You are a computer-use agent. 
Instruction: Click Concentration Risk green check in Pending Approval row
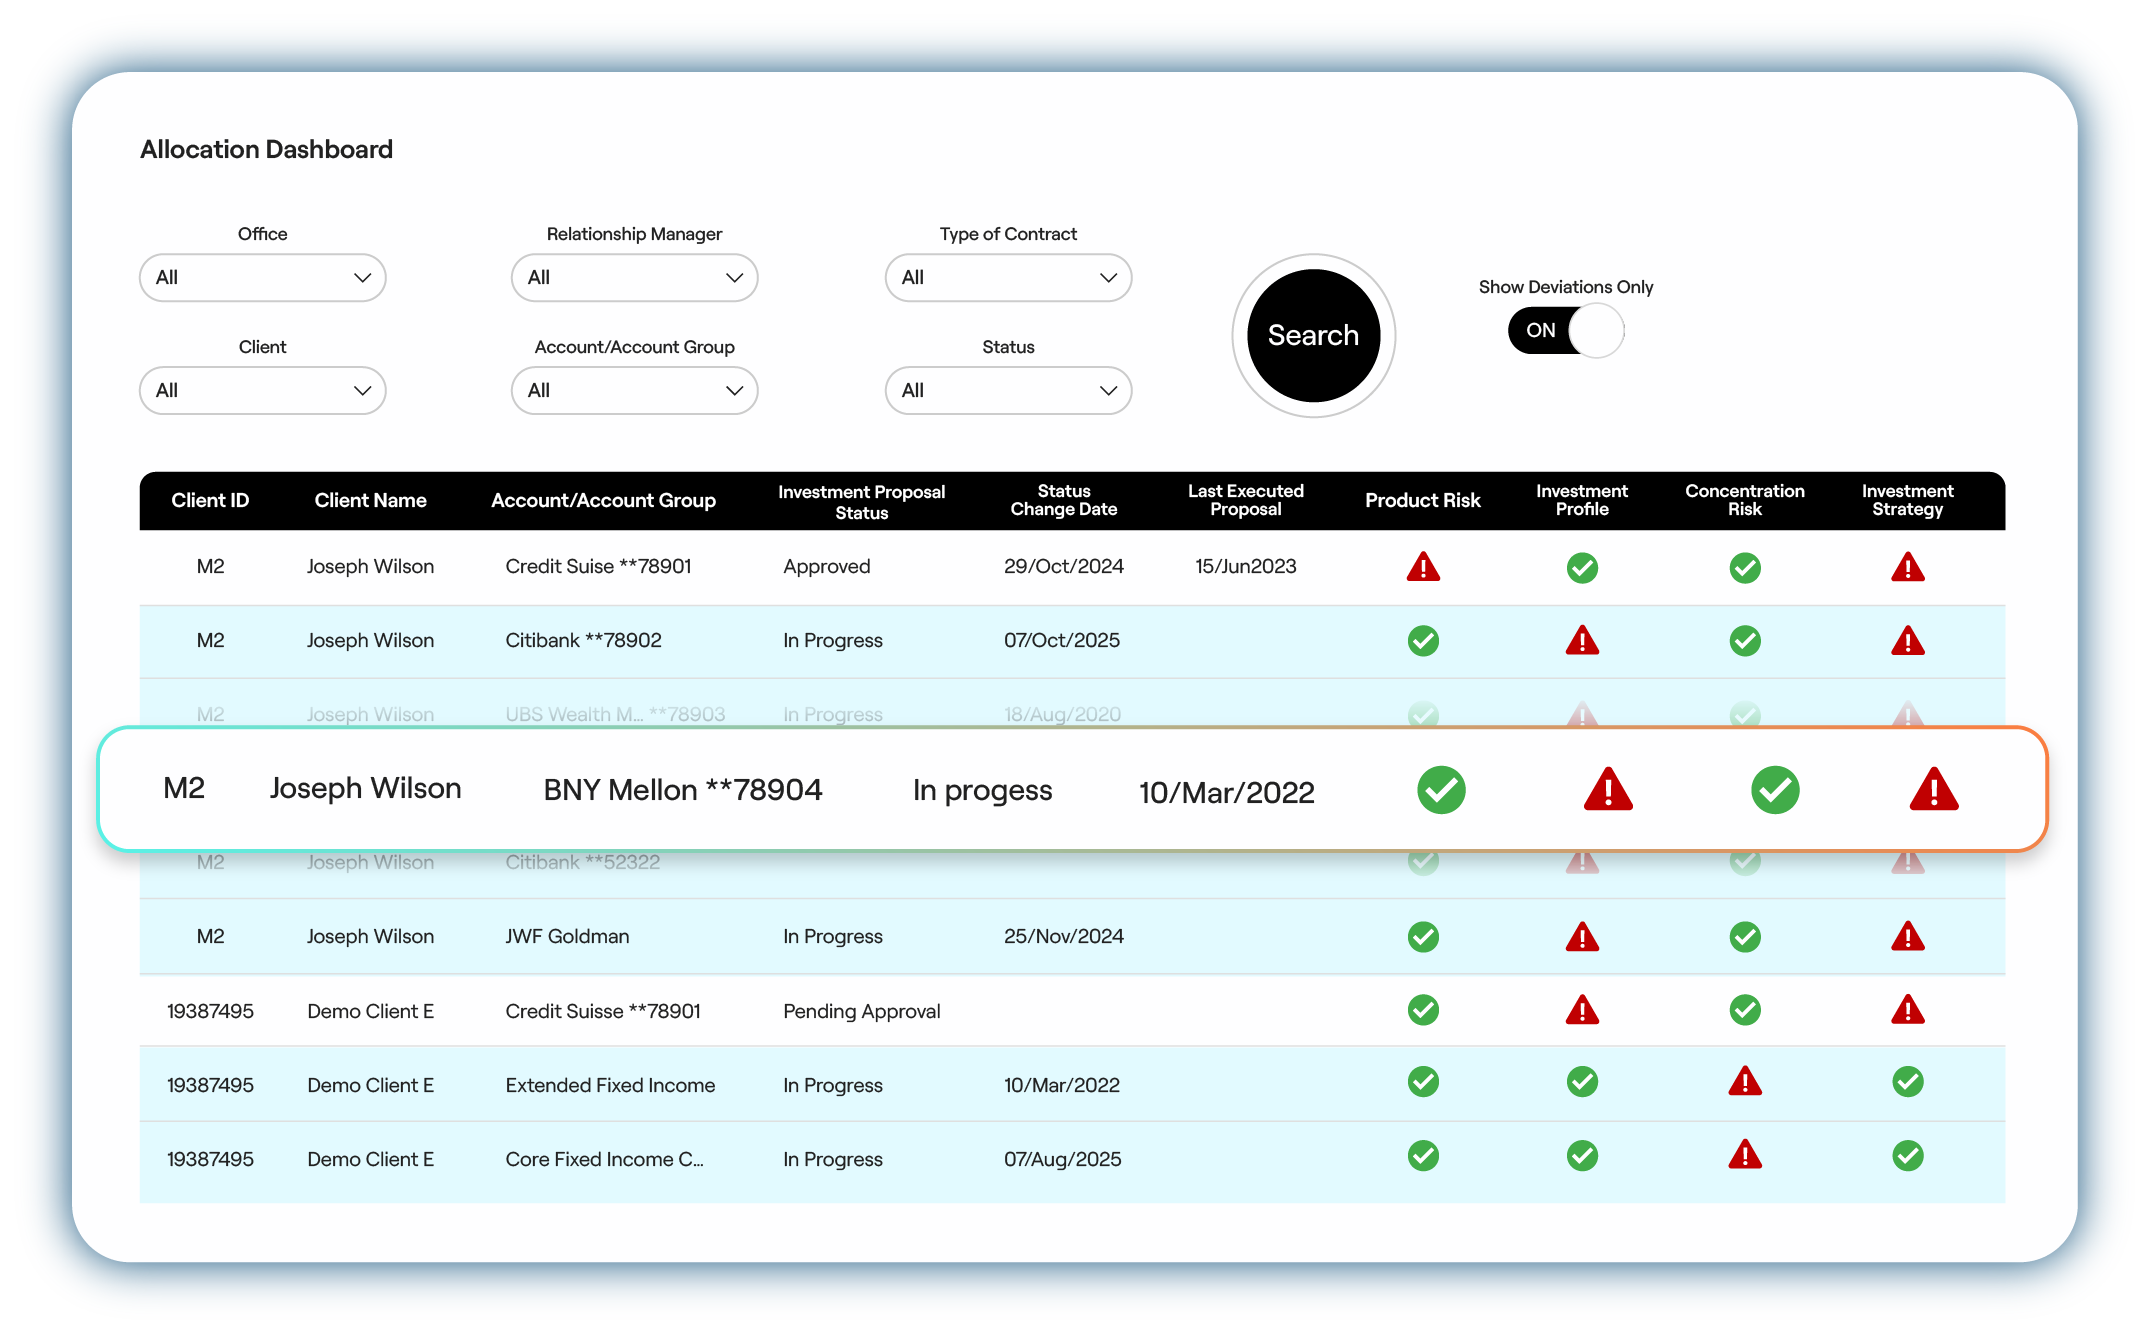point(1744,1010)
